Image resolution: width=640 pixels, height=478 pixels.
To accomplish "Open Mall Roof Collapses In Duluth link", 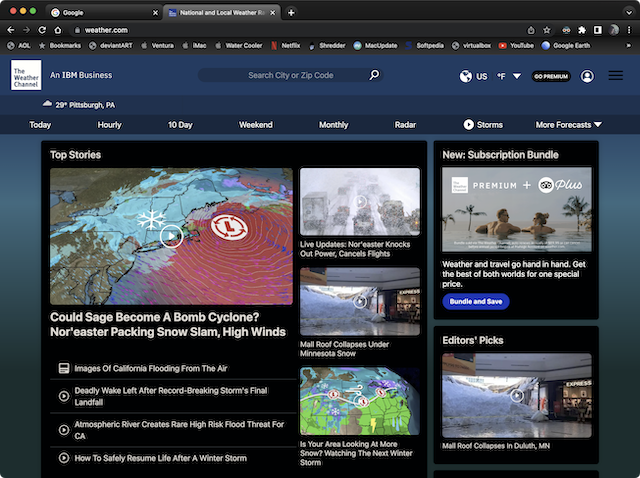I will pos(496,446).
